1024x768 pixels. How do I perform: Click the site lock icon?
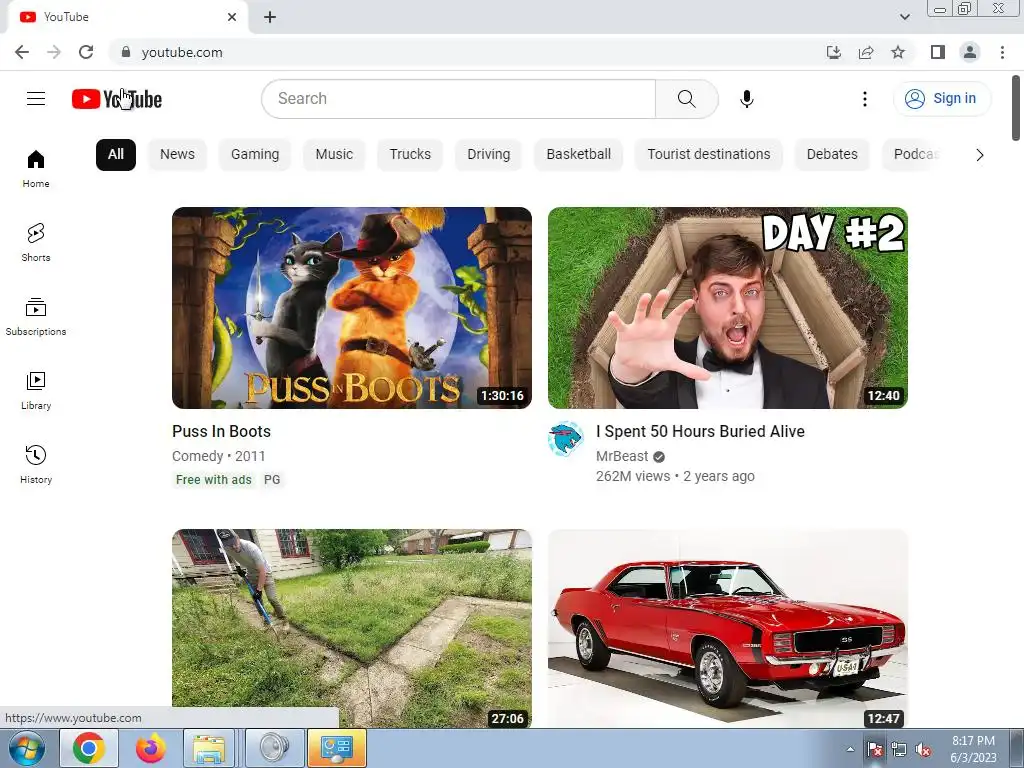pos(126,52)
